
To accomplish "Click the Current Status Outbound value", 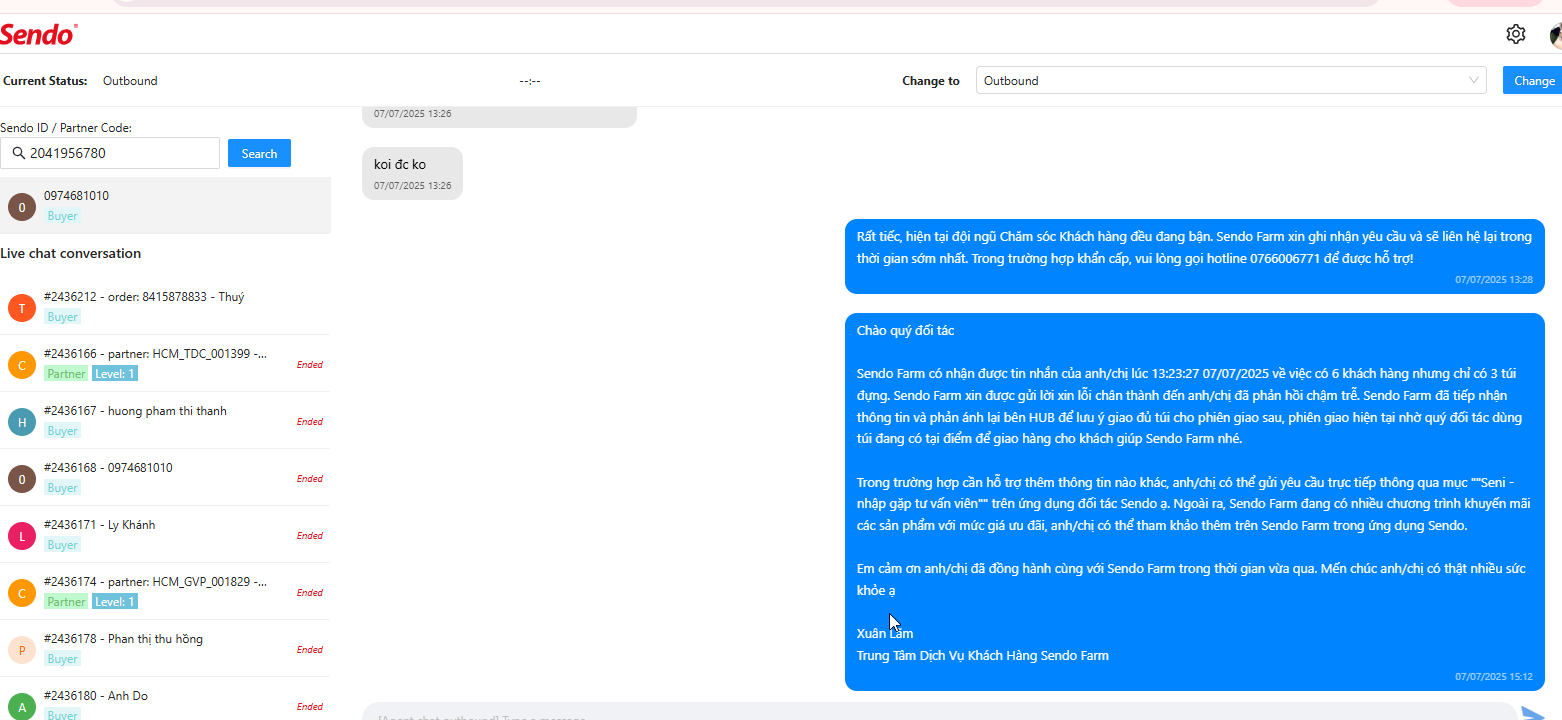I will (130, 81).
